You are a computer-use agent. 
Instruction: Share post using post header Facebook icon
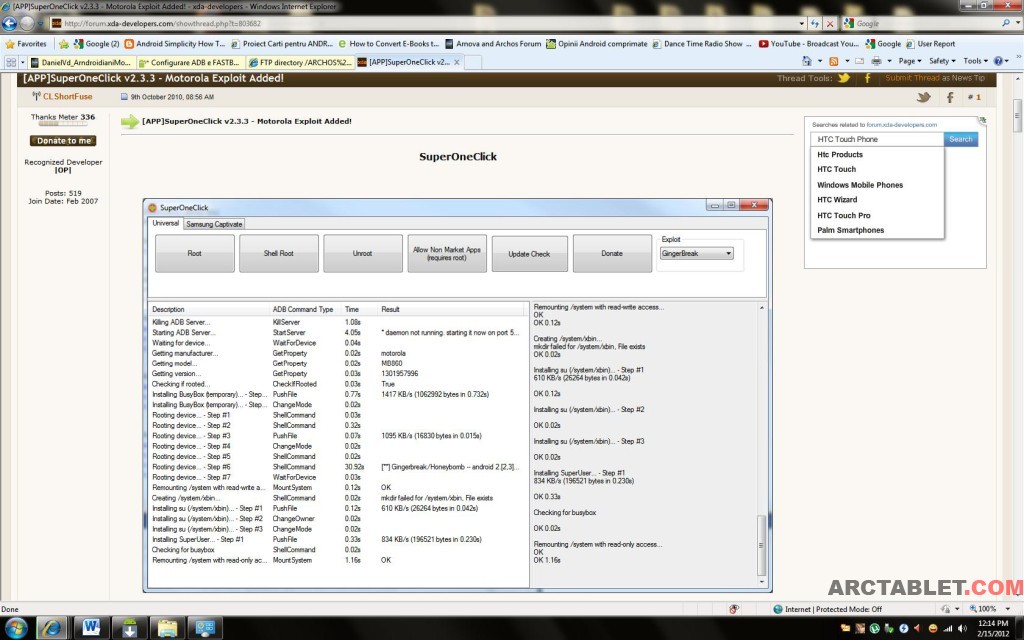950,97
